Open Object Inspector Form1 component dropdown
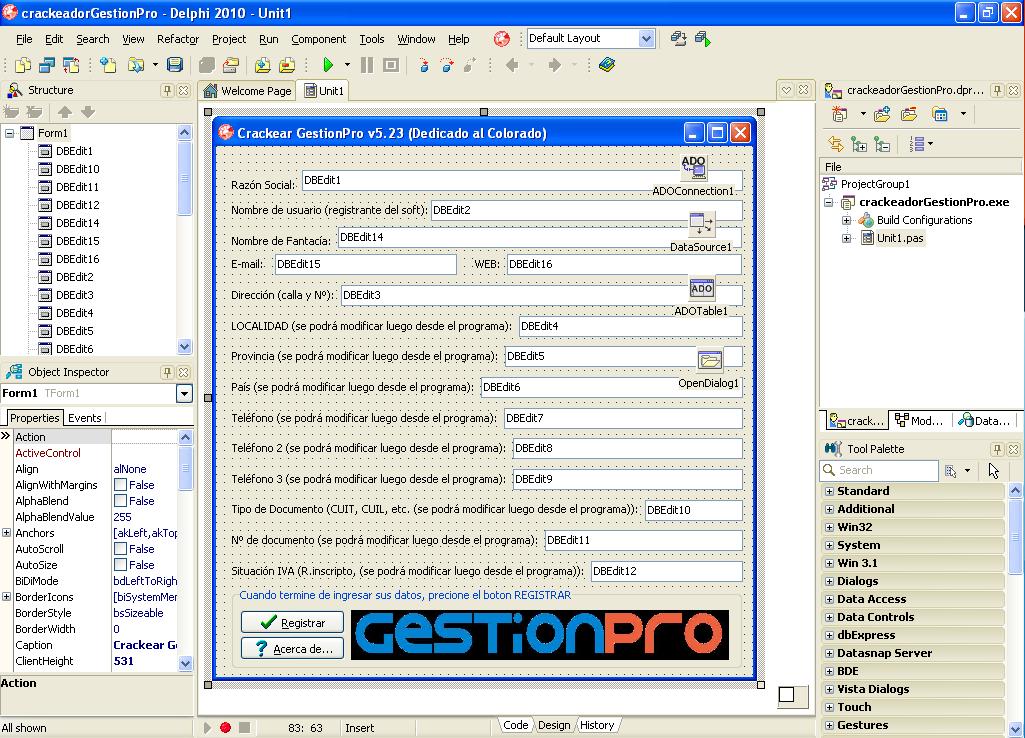Viewport: 1025px width, 738px height. point(184,394)
